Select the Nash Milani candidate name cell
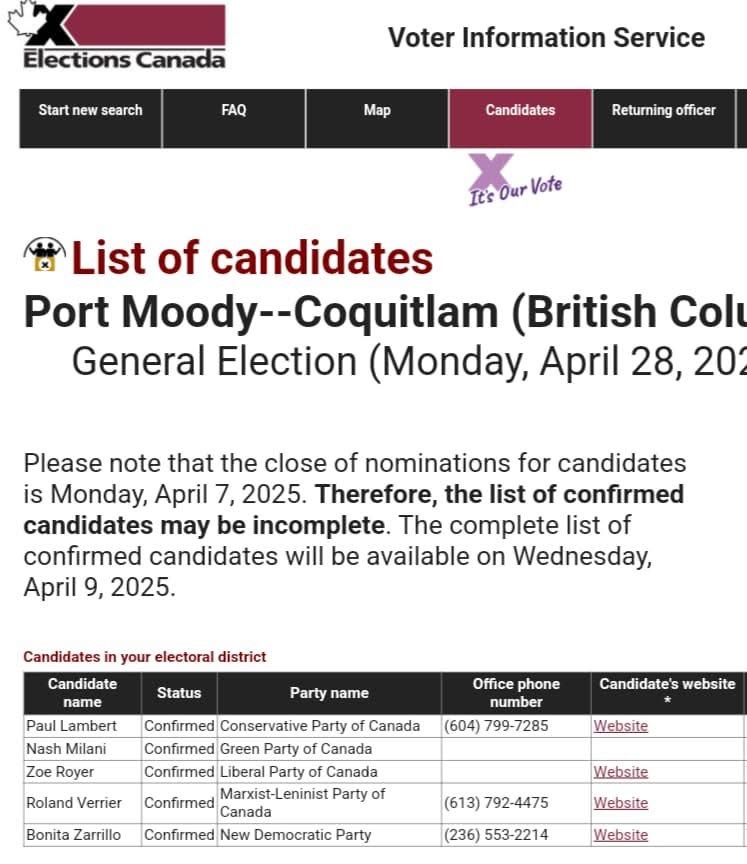 pos(82,749)
